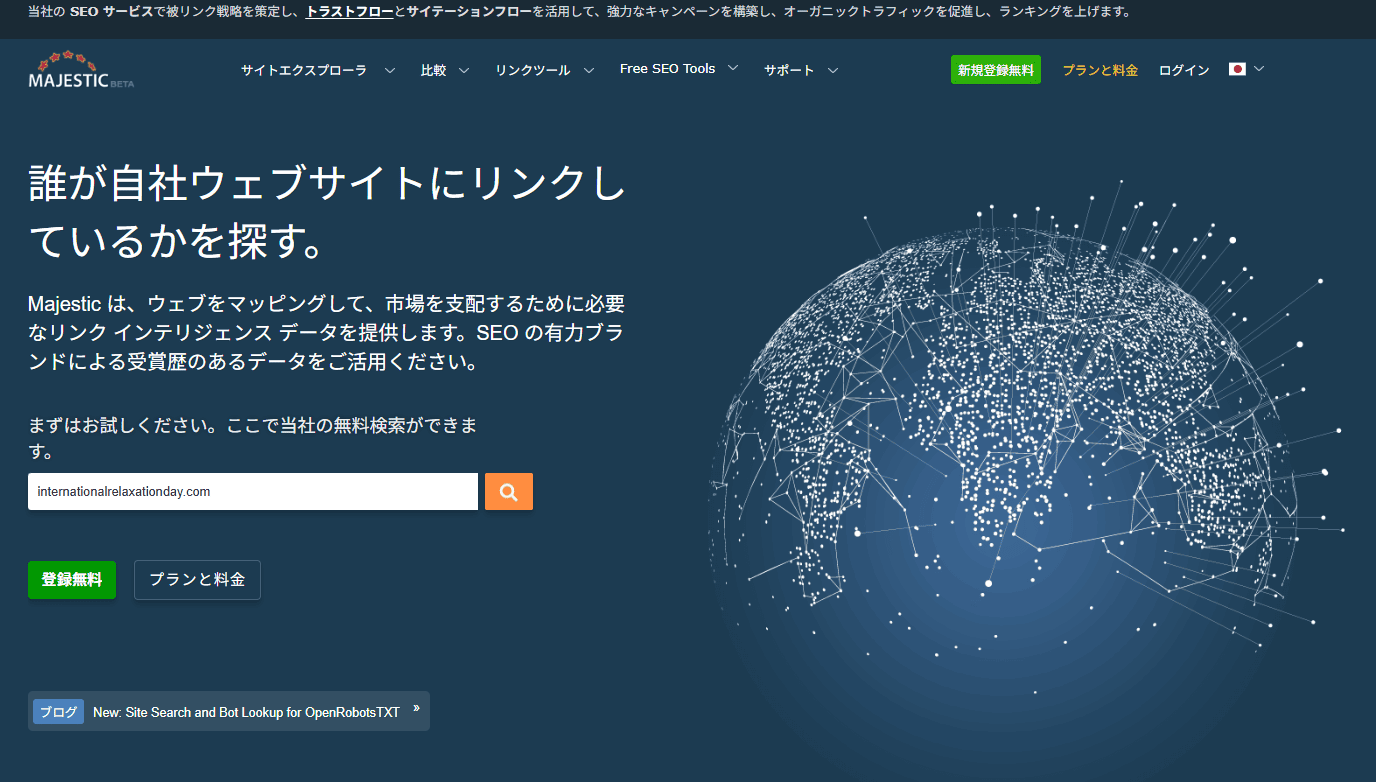Click the green 新規登録無料 button
The image size is (1376, 782).
(x=996, y=70)
